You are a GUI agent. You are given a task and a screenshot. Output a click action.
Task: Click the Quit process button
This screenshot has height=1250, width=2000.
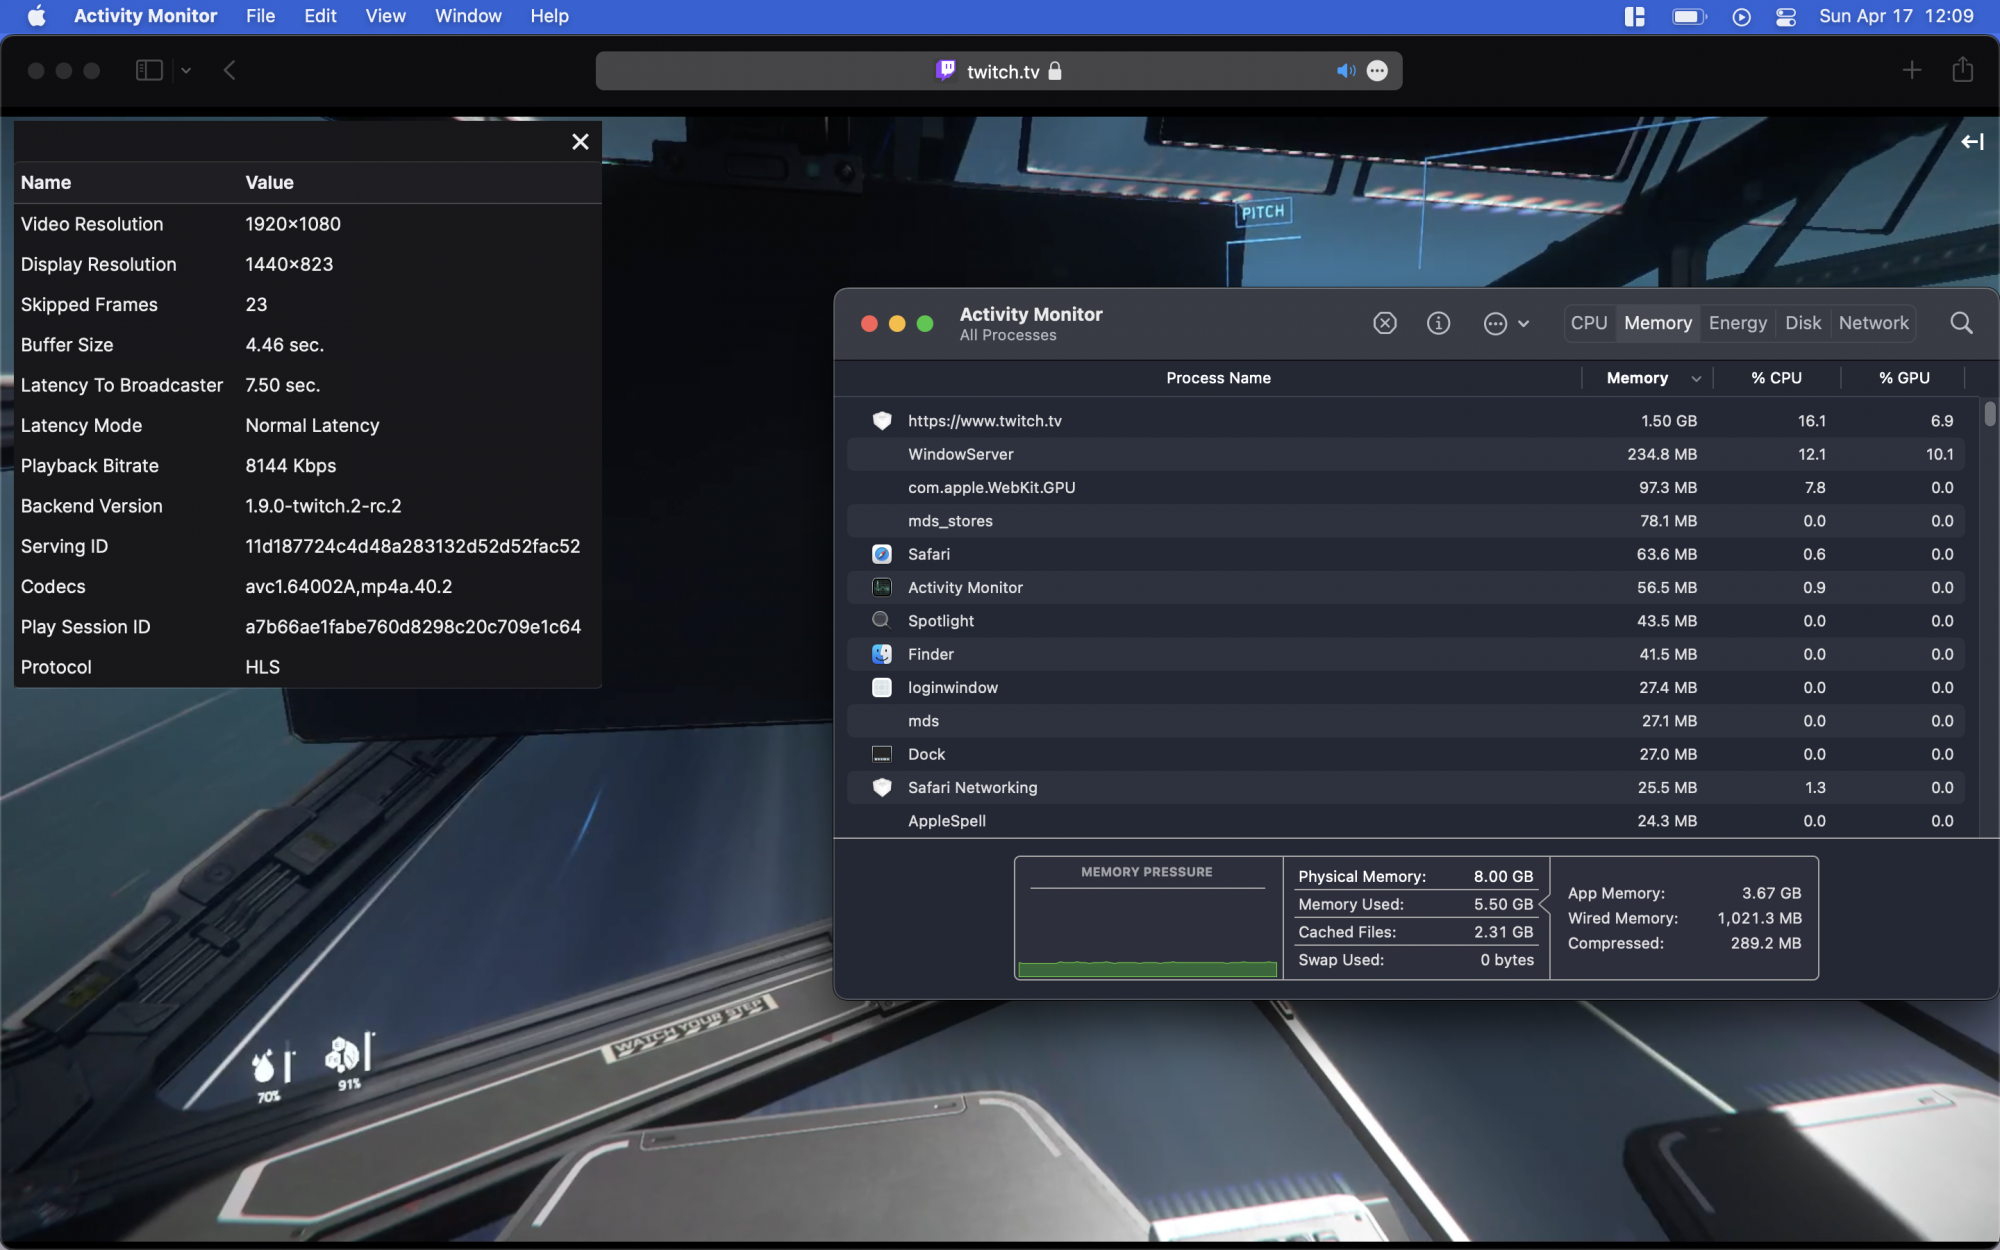pos(1384,323)
